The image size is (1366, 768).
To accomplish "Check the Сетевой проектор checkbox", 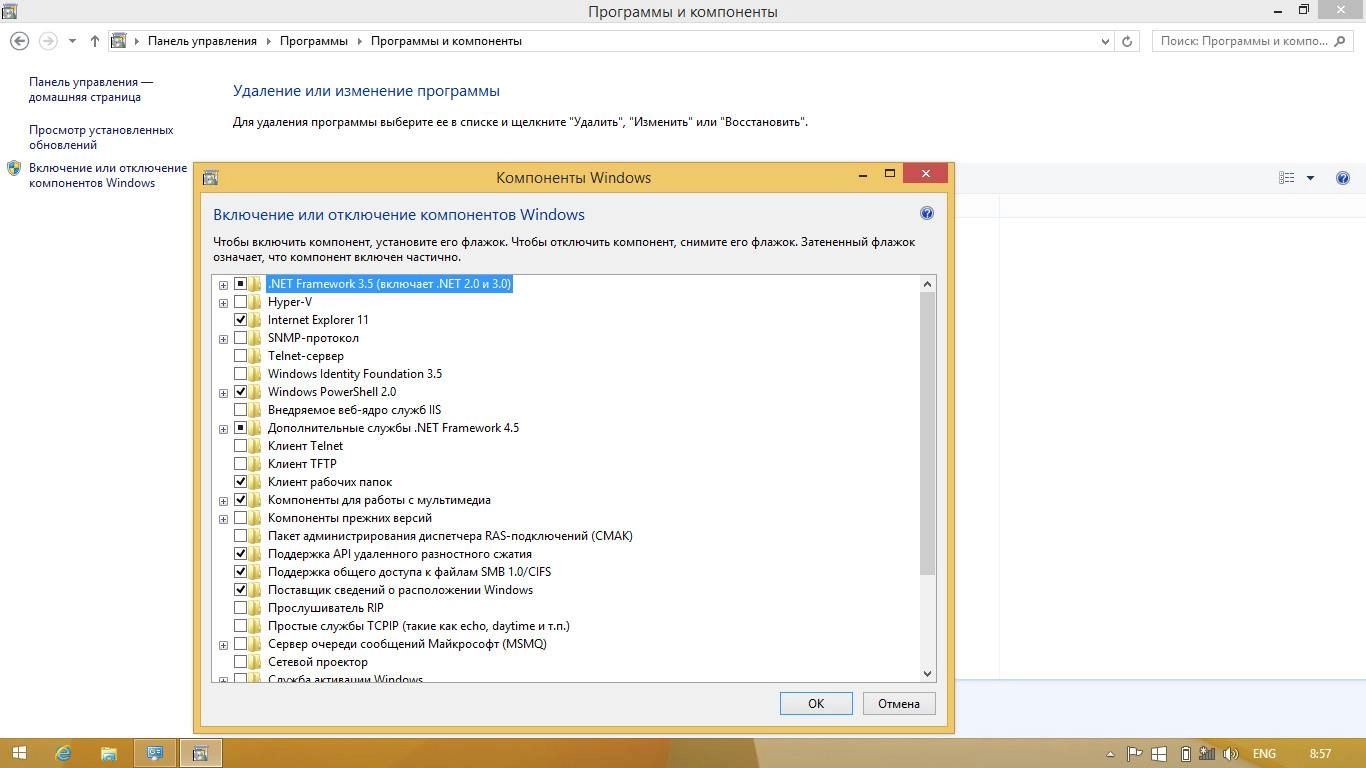I will (240, 662).
